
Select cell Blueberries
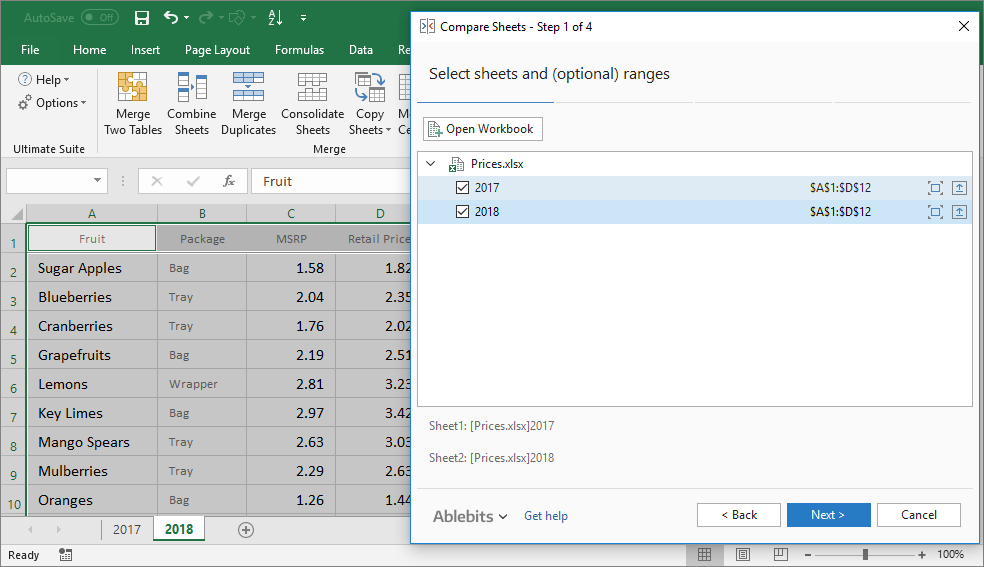(92, 297)
